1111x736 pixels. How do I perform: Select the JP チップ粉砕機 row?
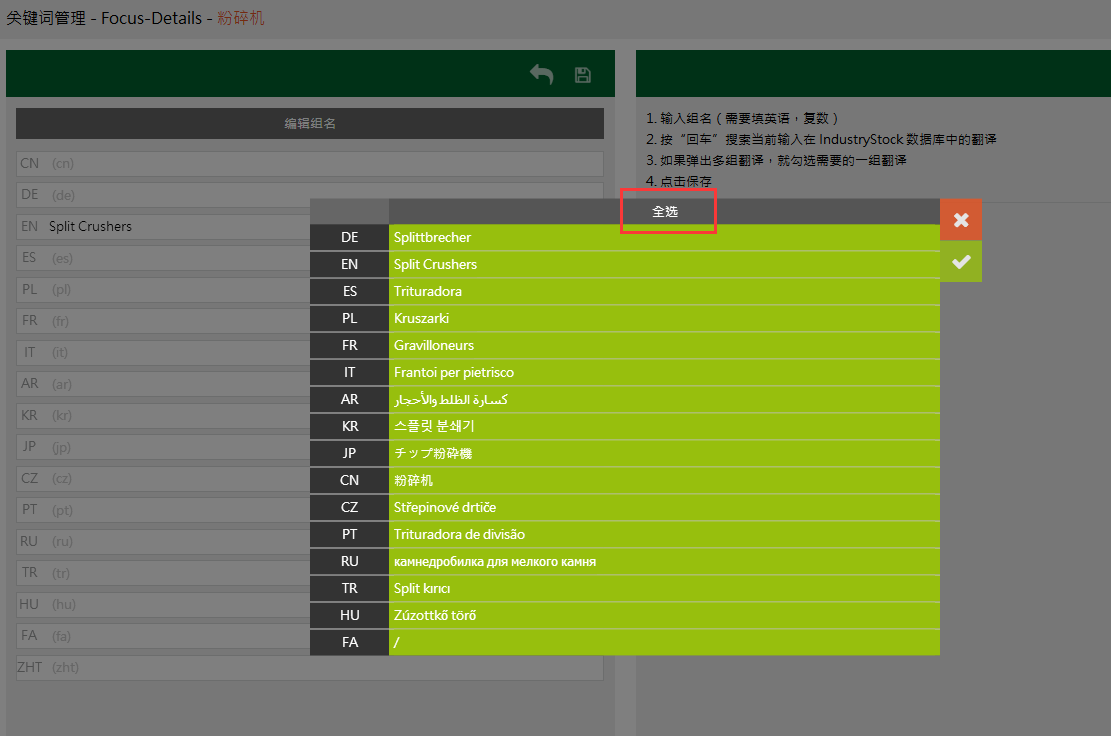point(664,454)
